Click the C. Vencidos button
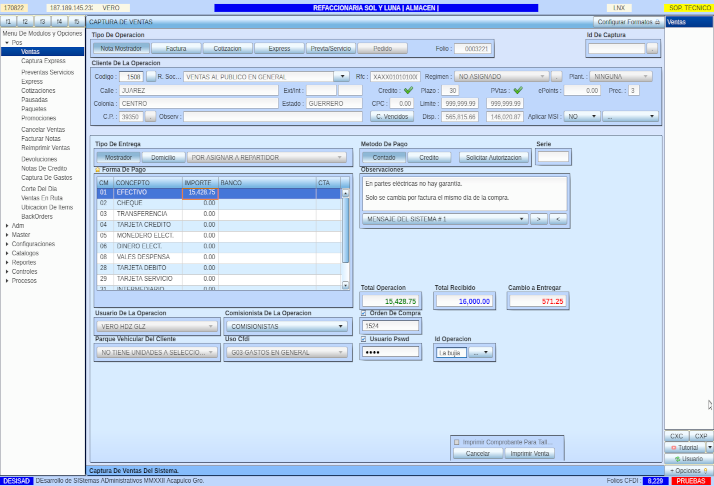This screenshot has height=486, width=714. [392, 117]
